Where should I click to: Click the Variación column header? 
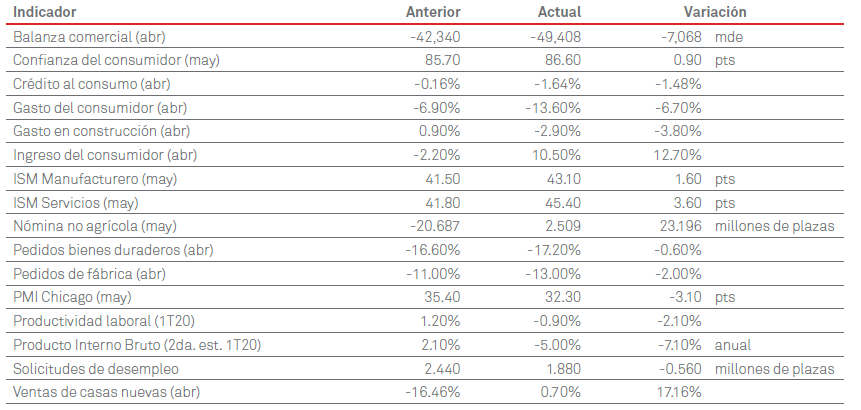pos(715,12)
